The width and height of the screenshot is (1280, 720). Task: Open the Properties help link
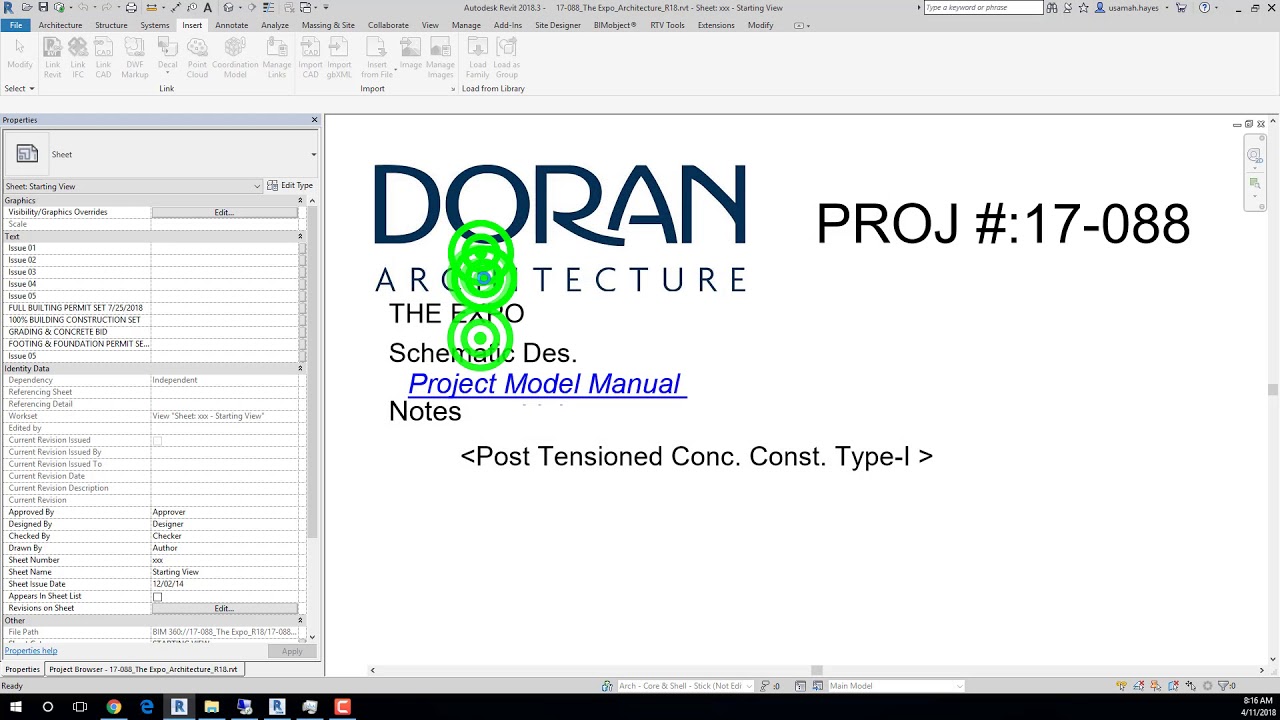(31, 651)
